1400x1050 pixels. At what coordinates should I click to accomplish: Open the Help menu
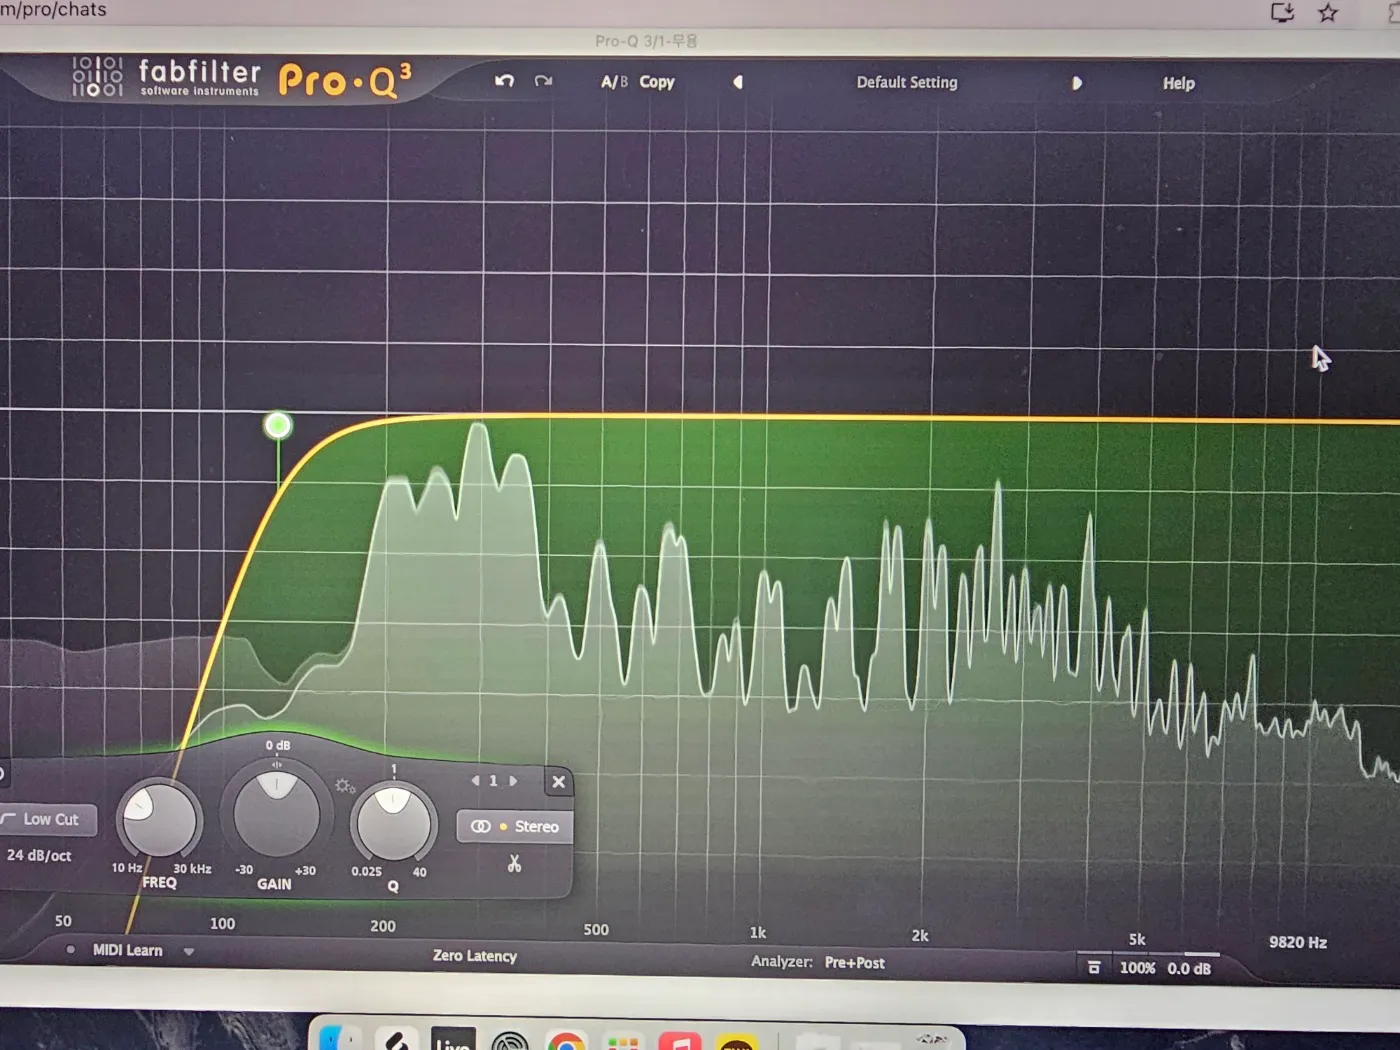[1178, 84]
